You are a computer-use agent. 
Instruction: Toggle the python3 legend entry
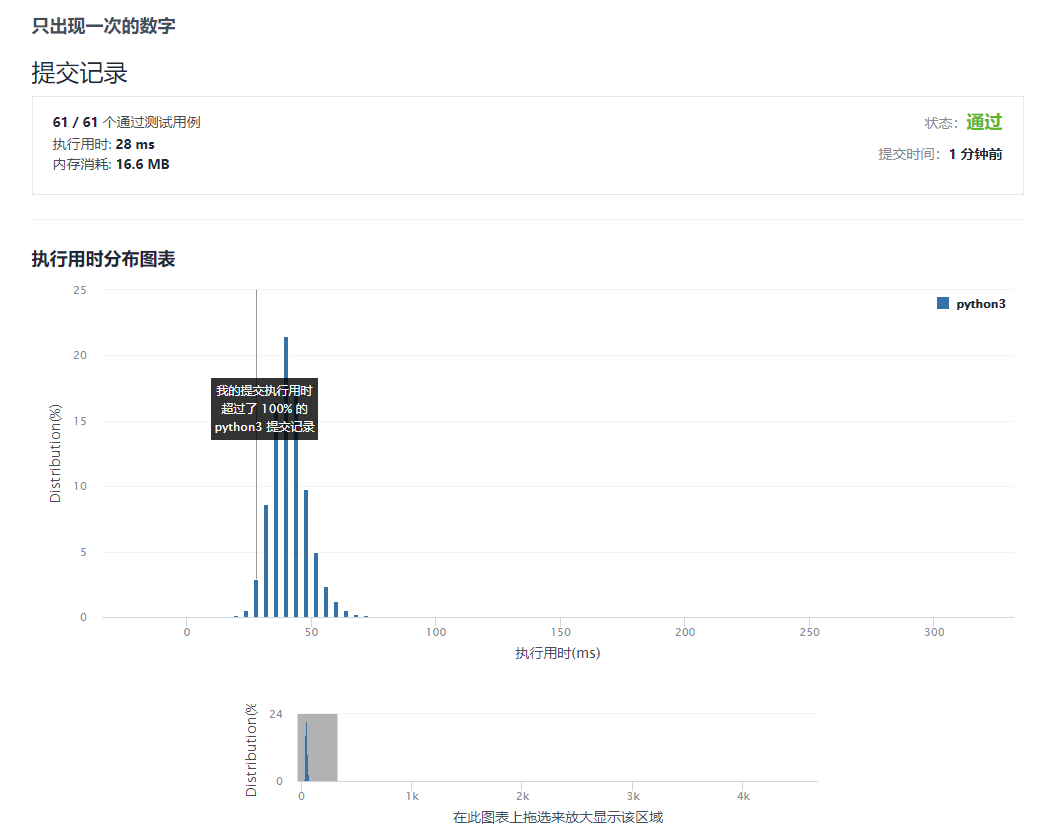pos(971,304)
